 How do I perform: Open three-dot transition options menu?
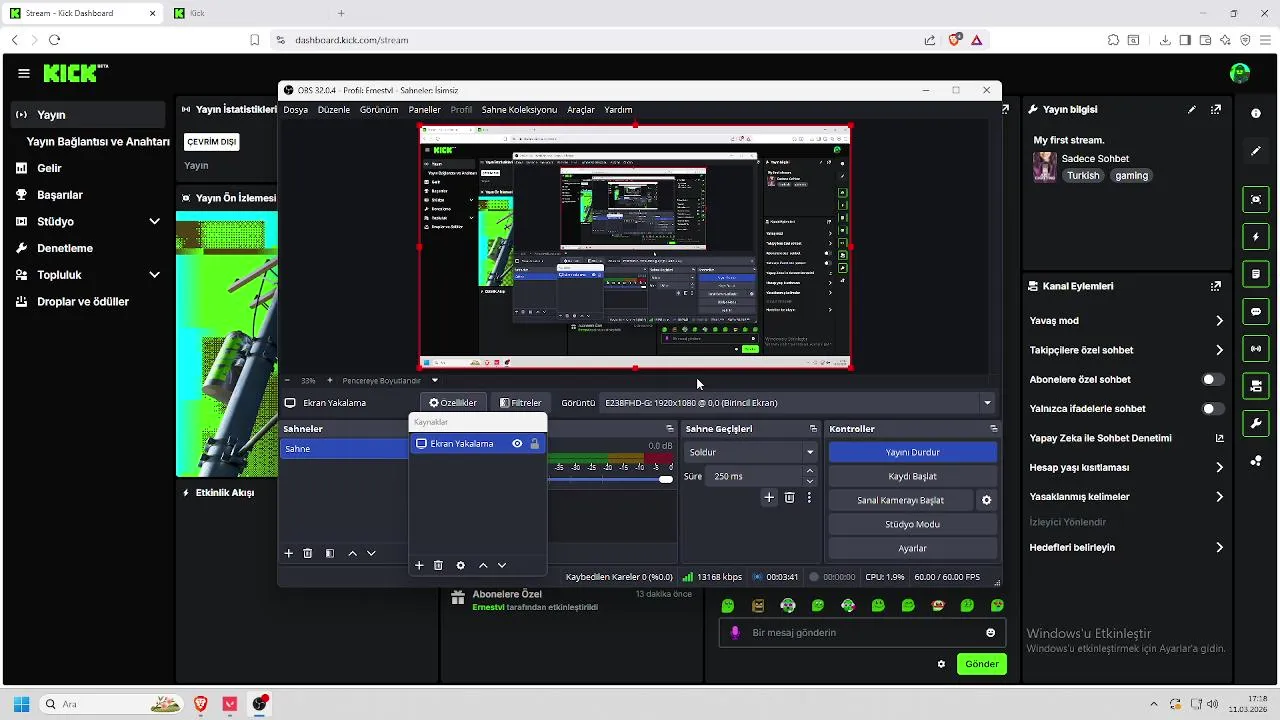coord(809,497)
